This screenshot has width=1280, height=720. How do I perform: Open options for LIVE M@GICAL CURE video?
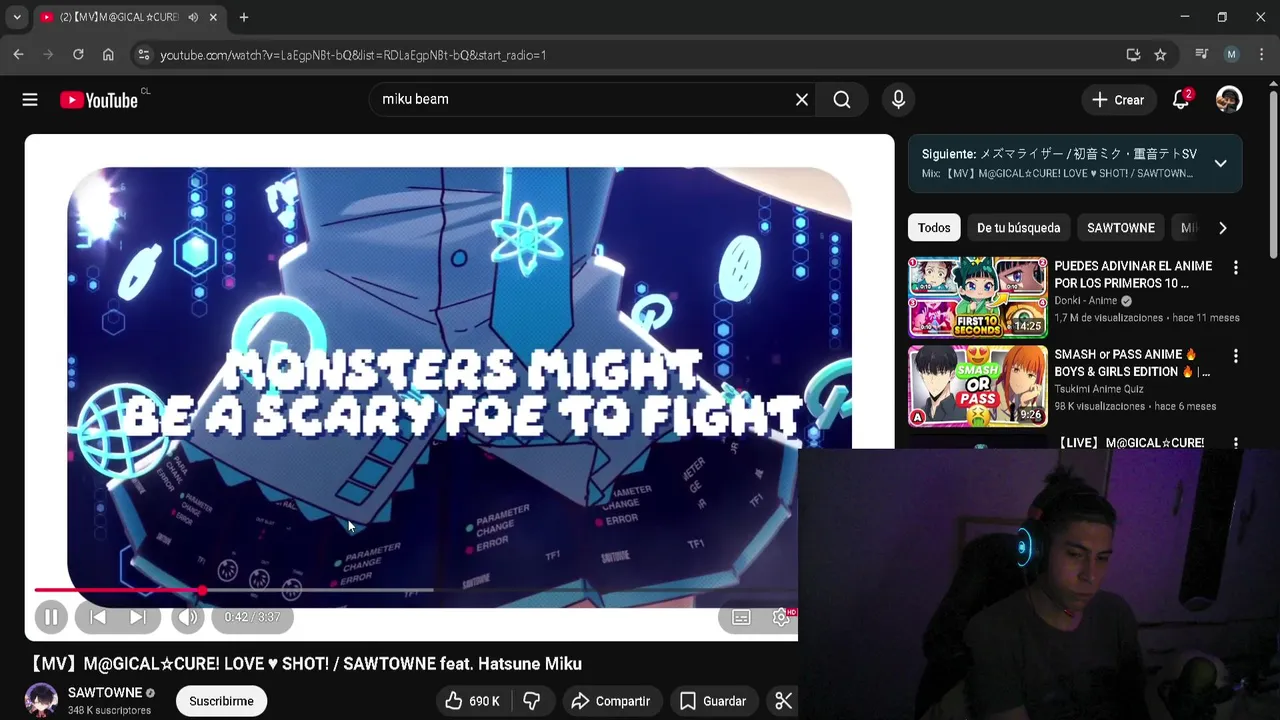click(x=1235, y=443)
